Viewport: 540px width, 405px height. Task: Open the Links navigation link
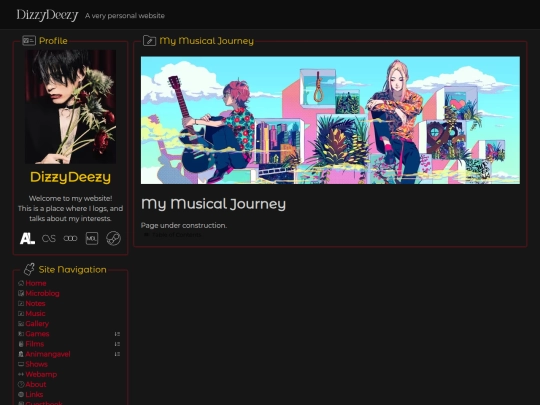click(x=34, y=394)
